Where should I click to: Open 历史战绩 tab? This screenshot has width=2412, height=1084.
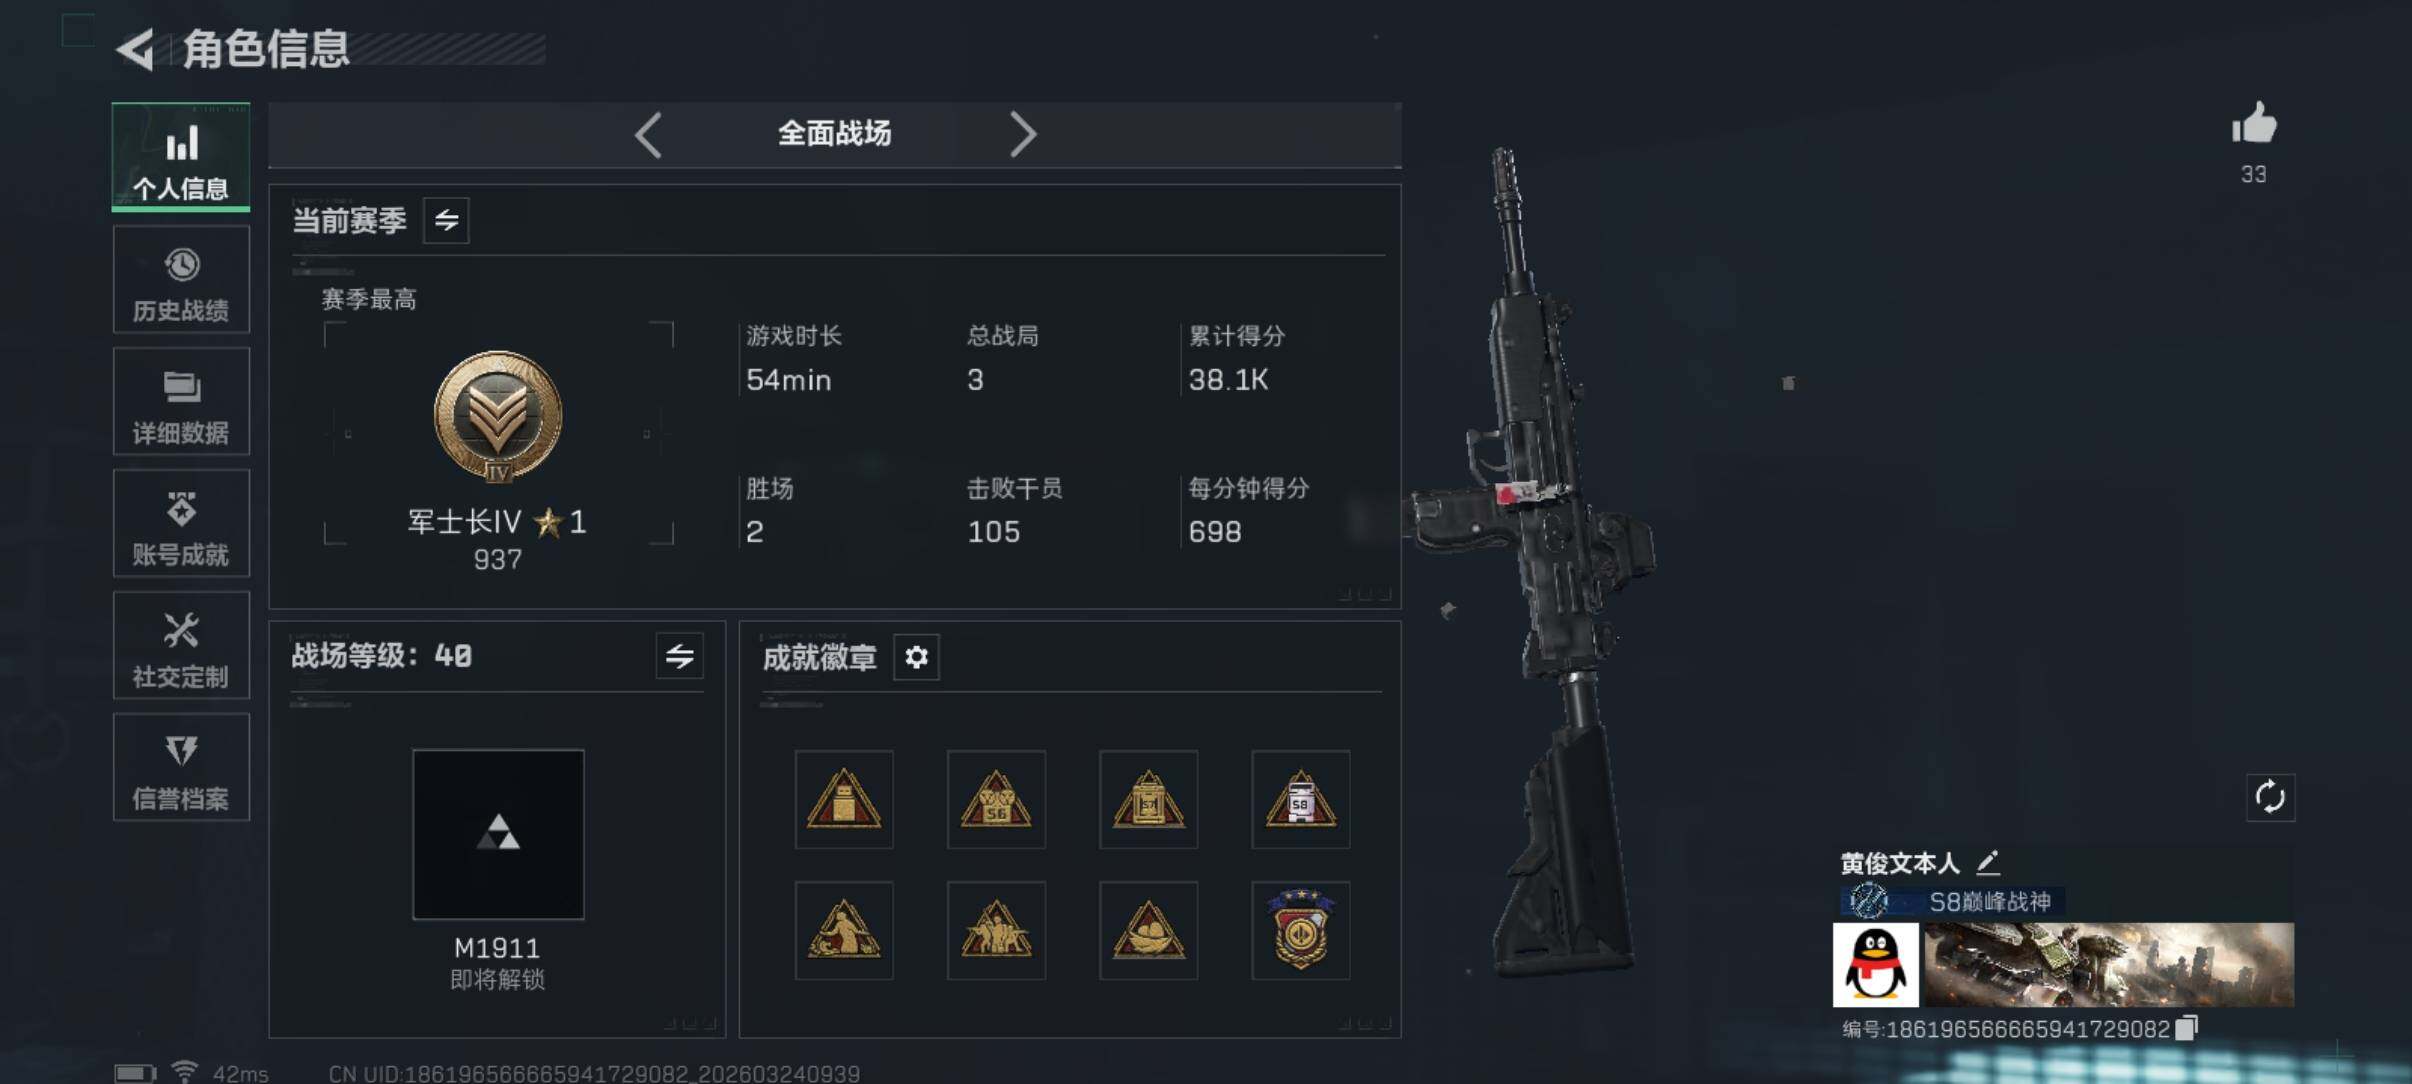coord(181,279)
